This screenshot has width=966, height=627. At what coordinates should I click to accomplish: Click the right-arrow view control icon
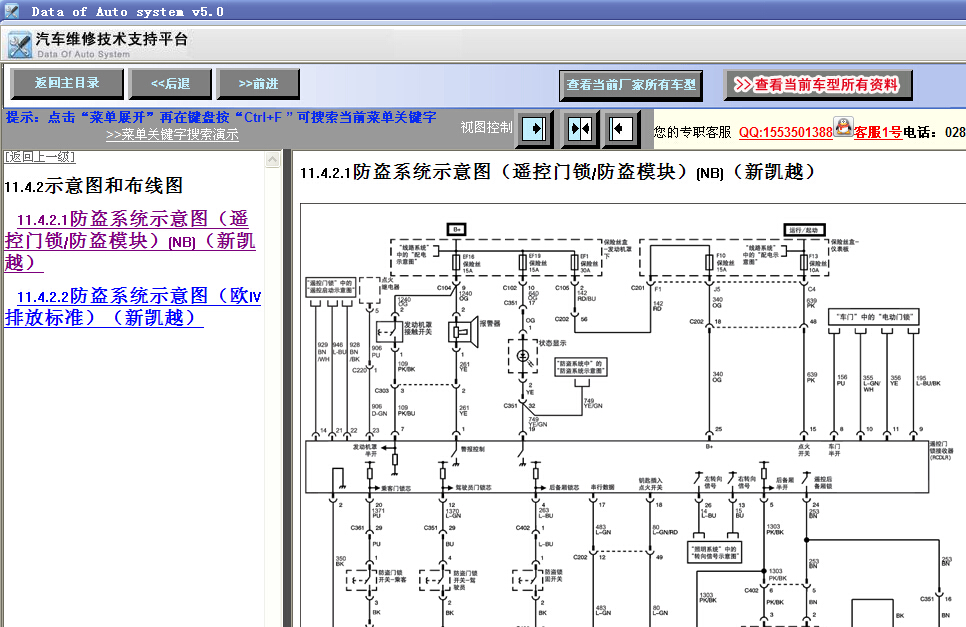coord(534,129)
